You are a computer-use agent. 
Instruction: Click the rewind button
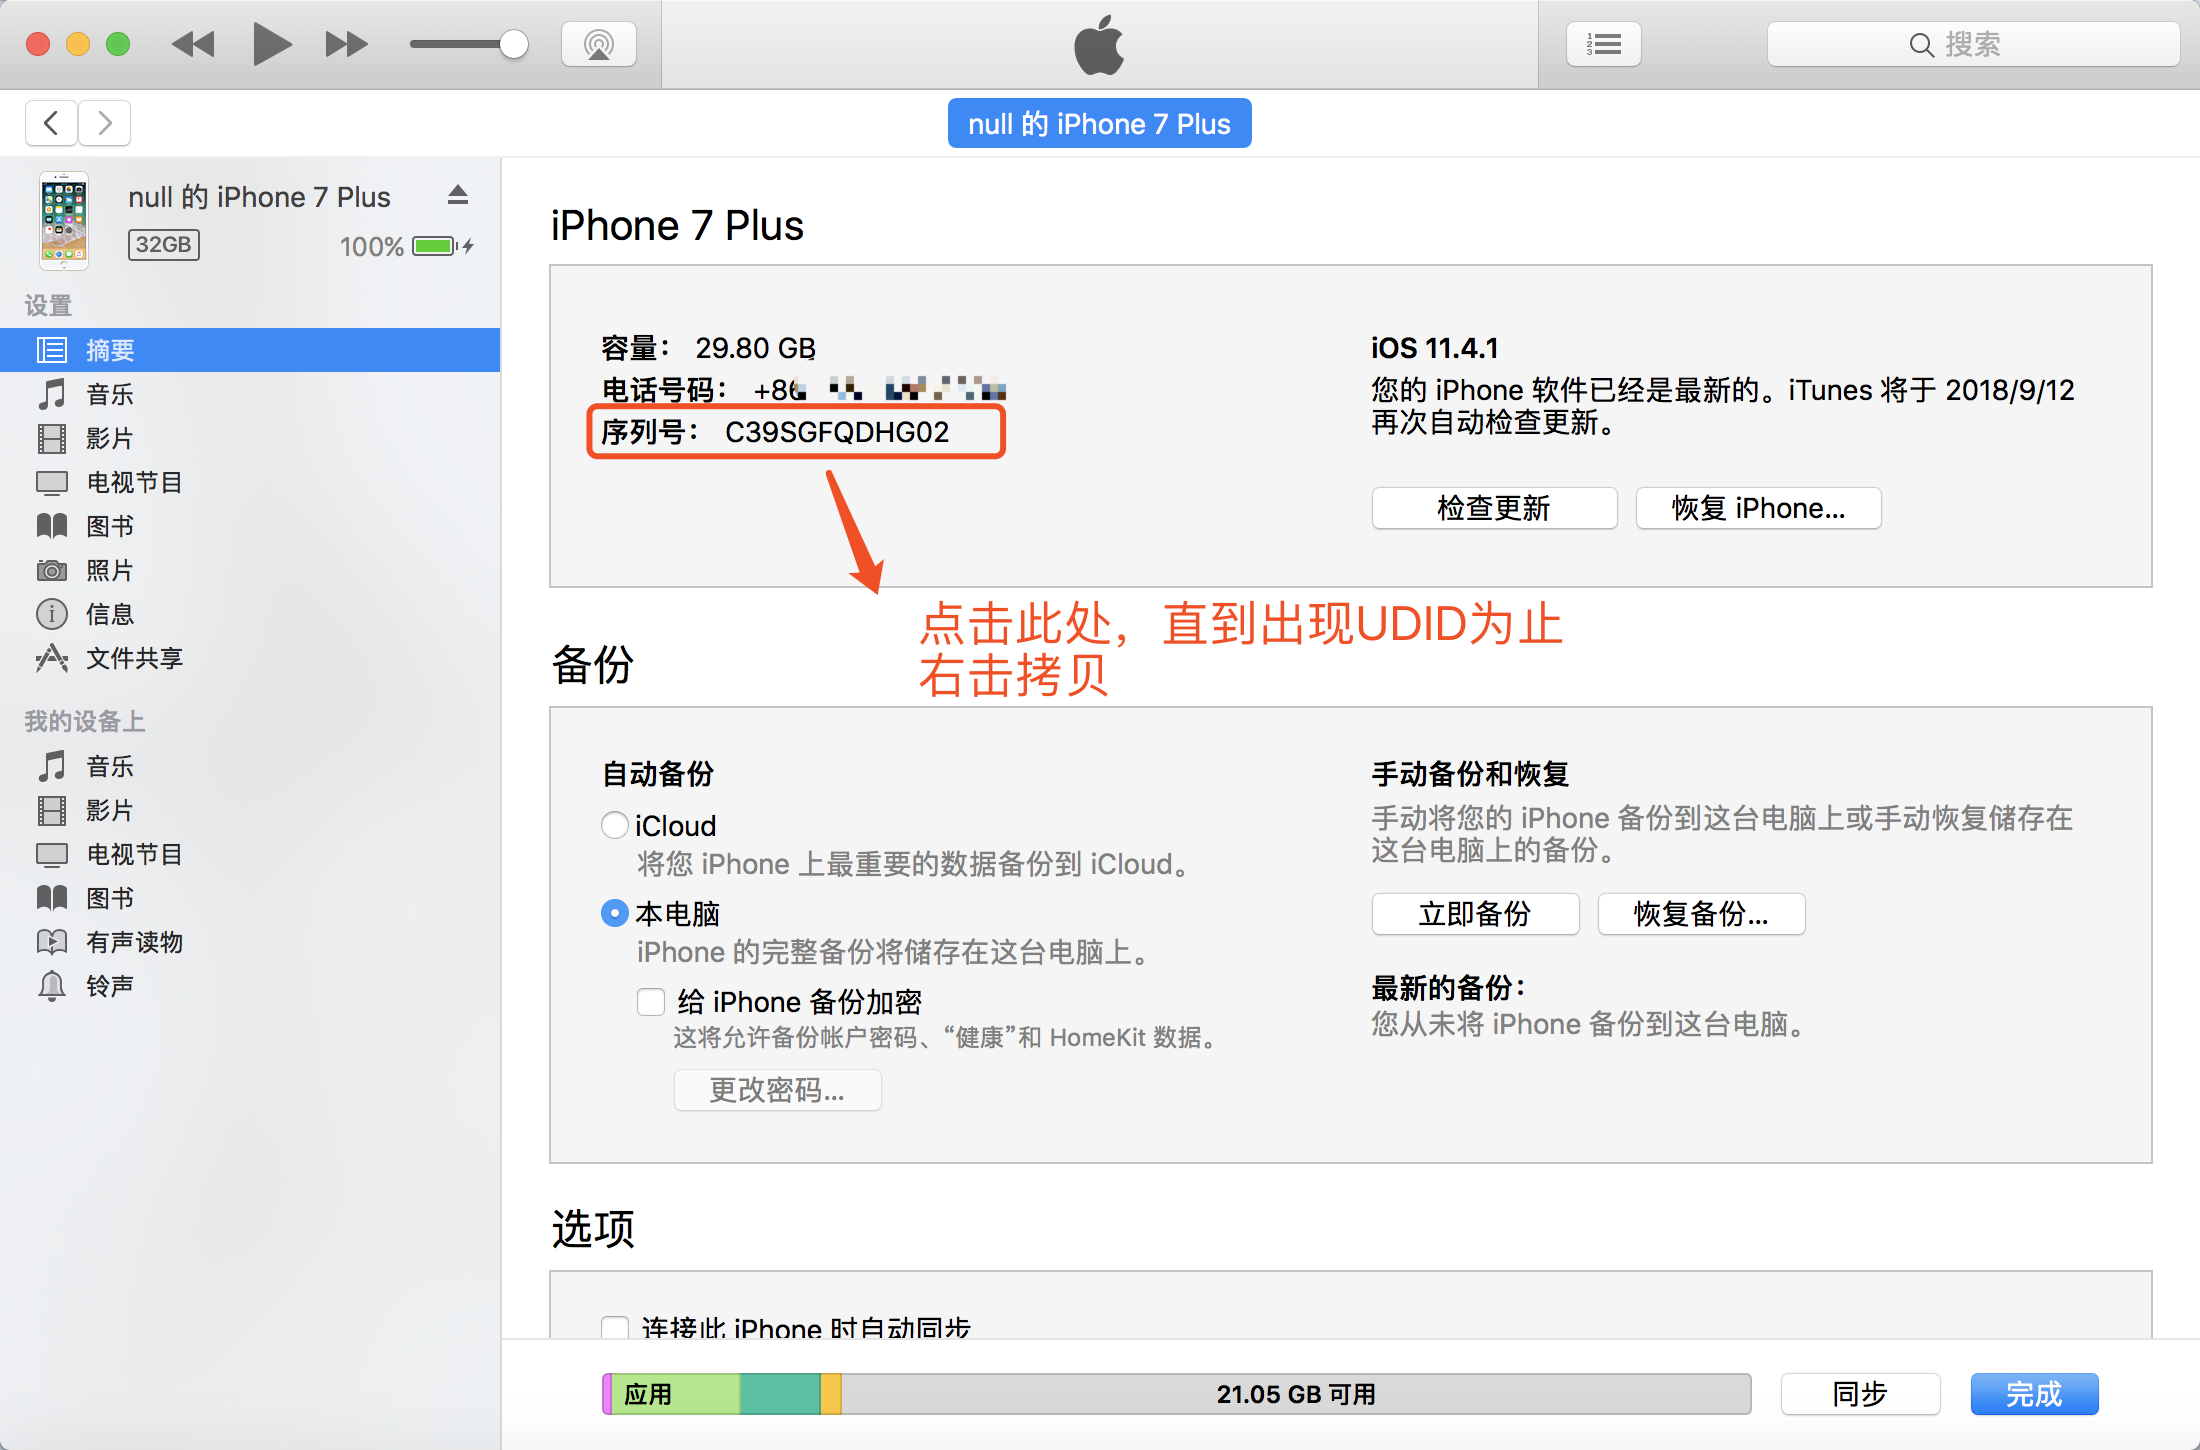point(193,45)
